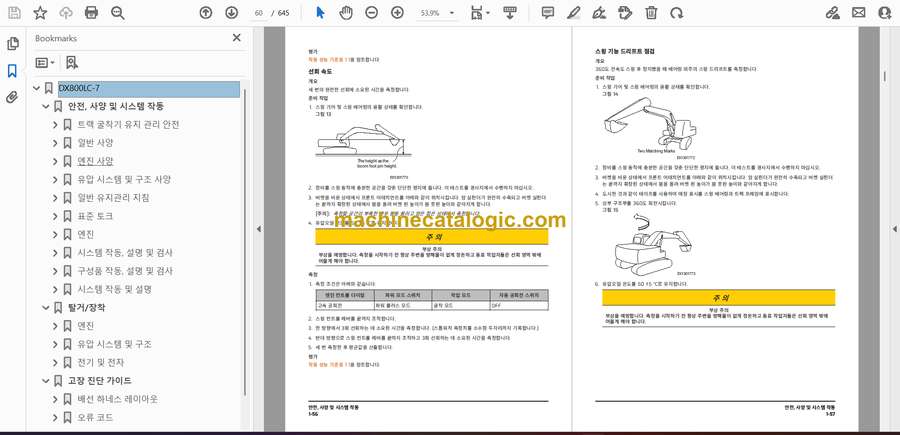Collapse the 안전, 사양 및 시스템 작동 section
The height and width of the screenshot is (435, 900).
pos(46,107)
